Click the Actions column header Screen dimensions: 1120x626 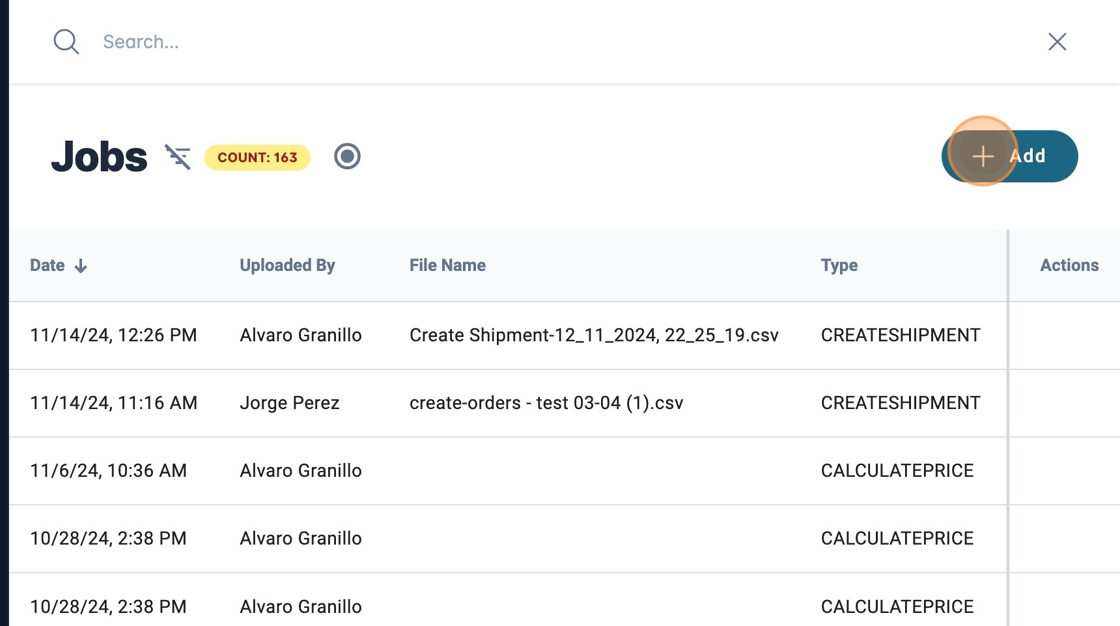[1069, 266]
